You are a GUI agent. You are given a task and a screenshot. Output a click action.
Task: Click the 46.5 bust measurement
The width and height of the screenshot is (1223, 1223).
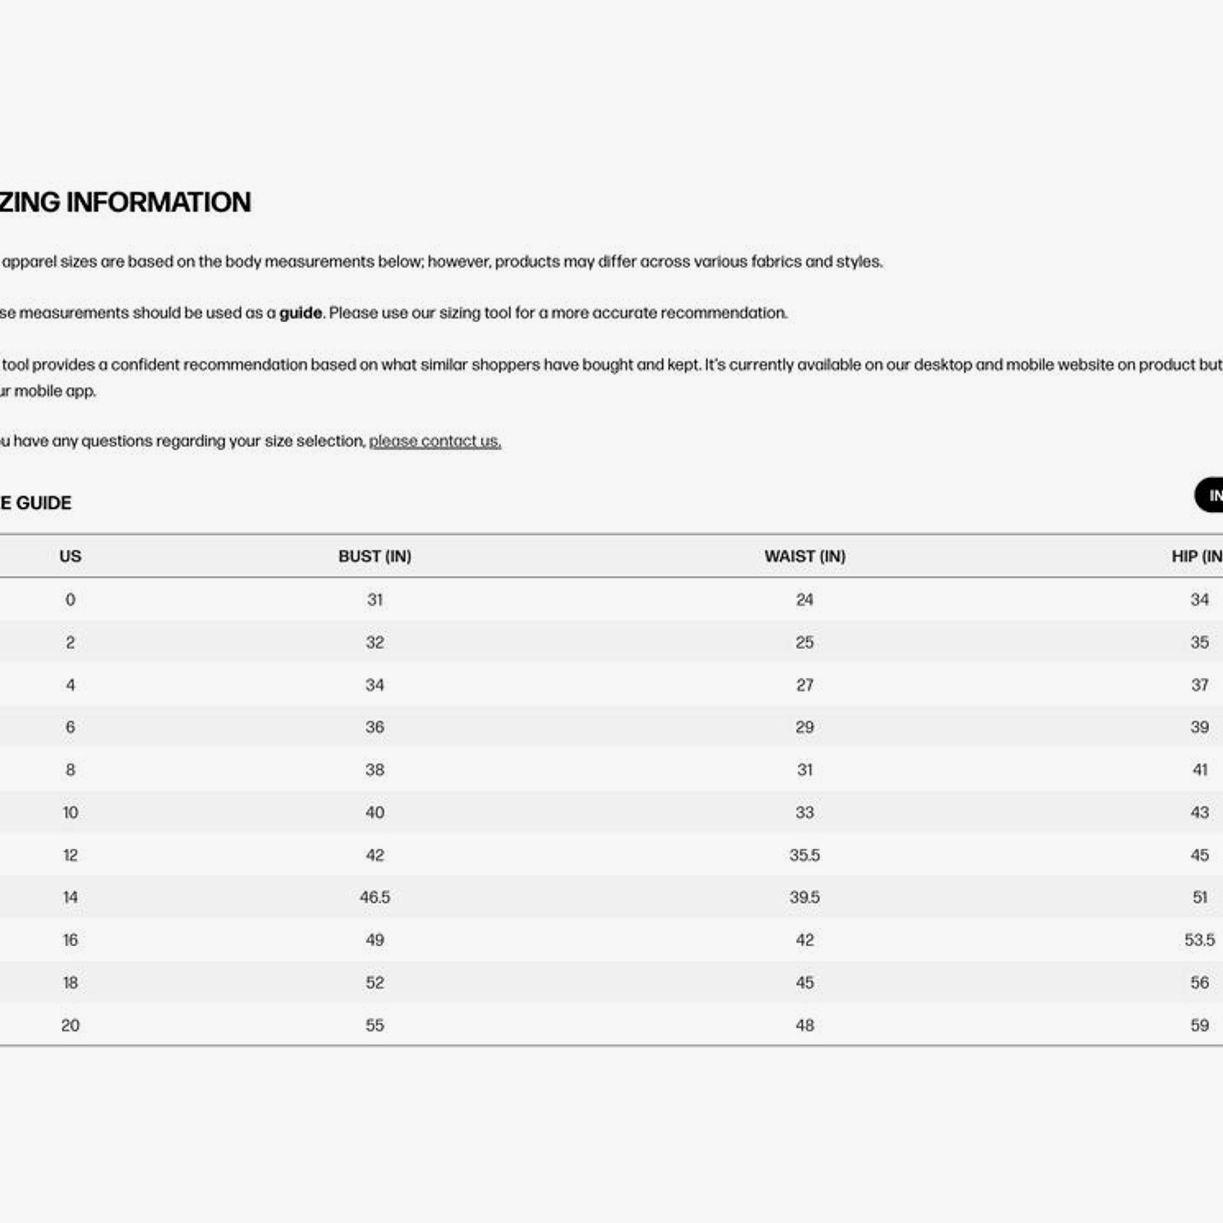point(375,898)
